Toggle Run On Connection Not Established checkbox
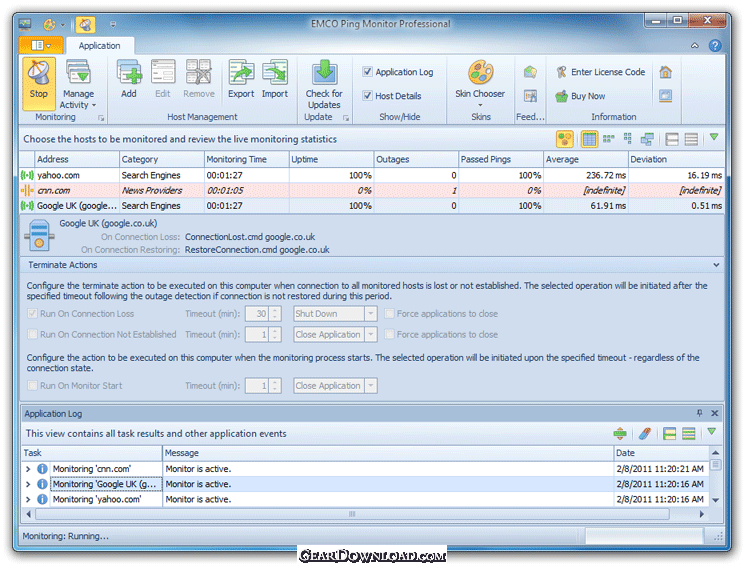 (x=32, y=334)
